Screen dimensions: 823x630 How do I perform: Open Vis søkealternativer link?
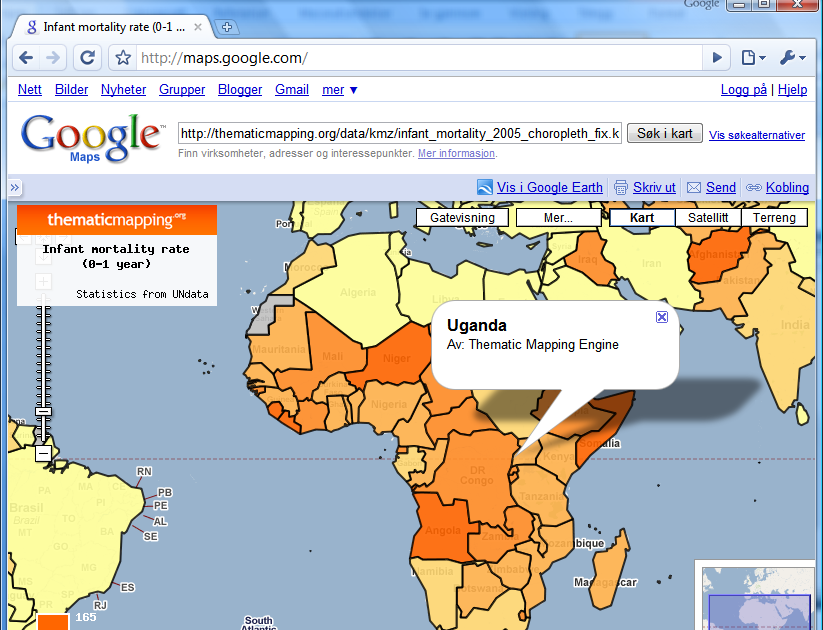tap(757, 135)
